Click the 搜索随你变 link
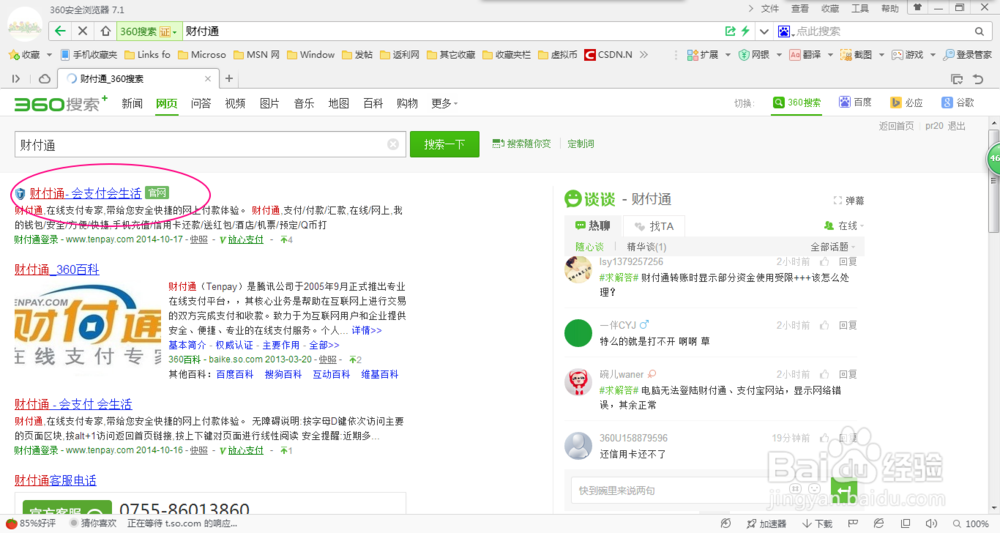The height and width of the screenshot is (533, 1000). pos(521,144)
